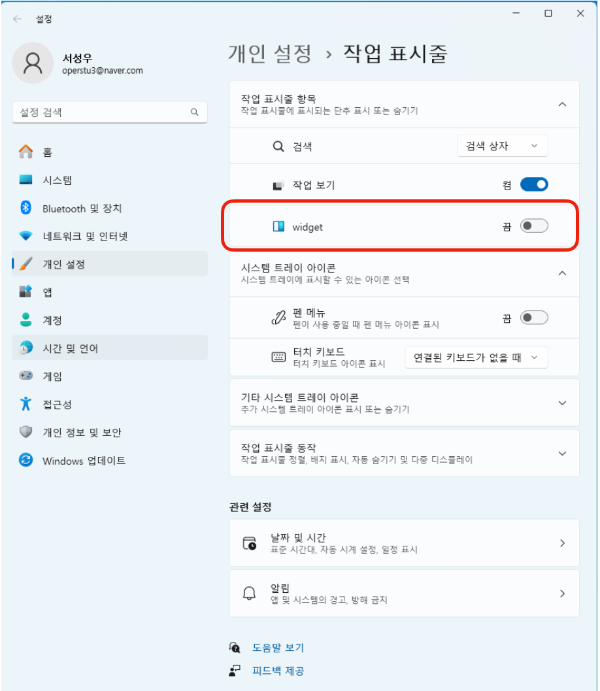Screen dimensions: 600x691
Task: Click the Bluetooth icon in sidebar
Action: 26,207
